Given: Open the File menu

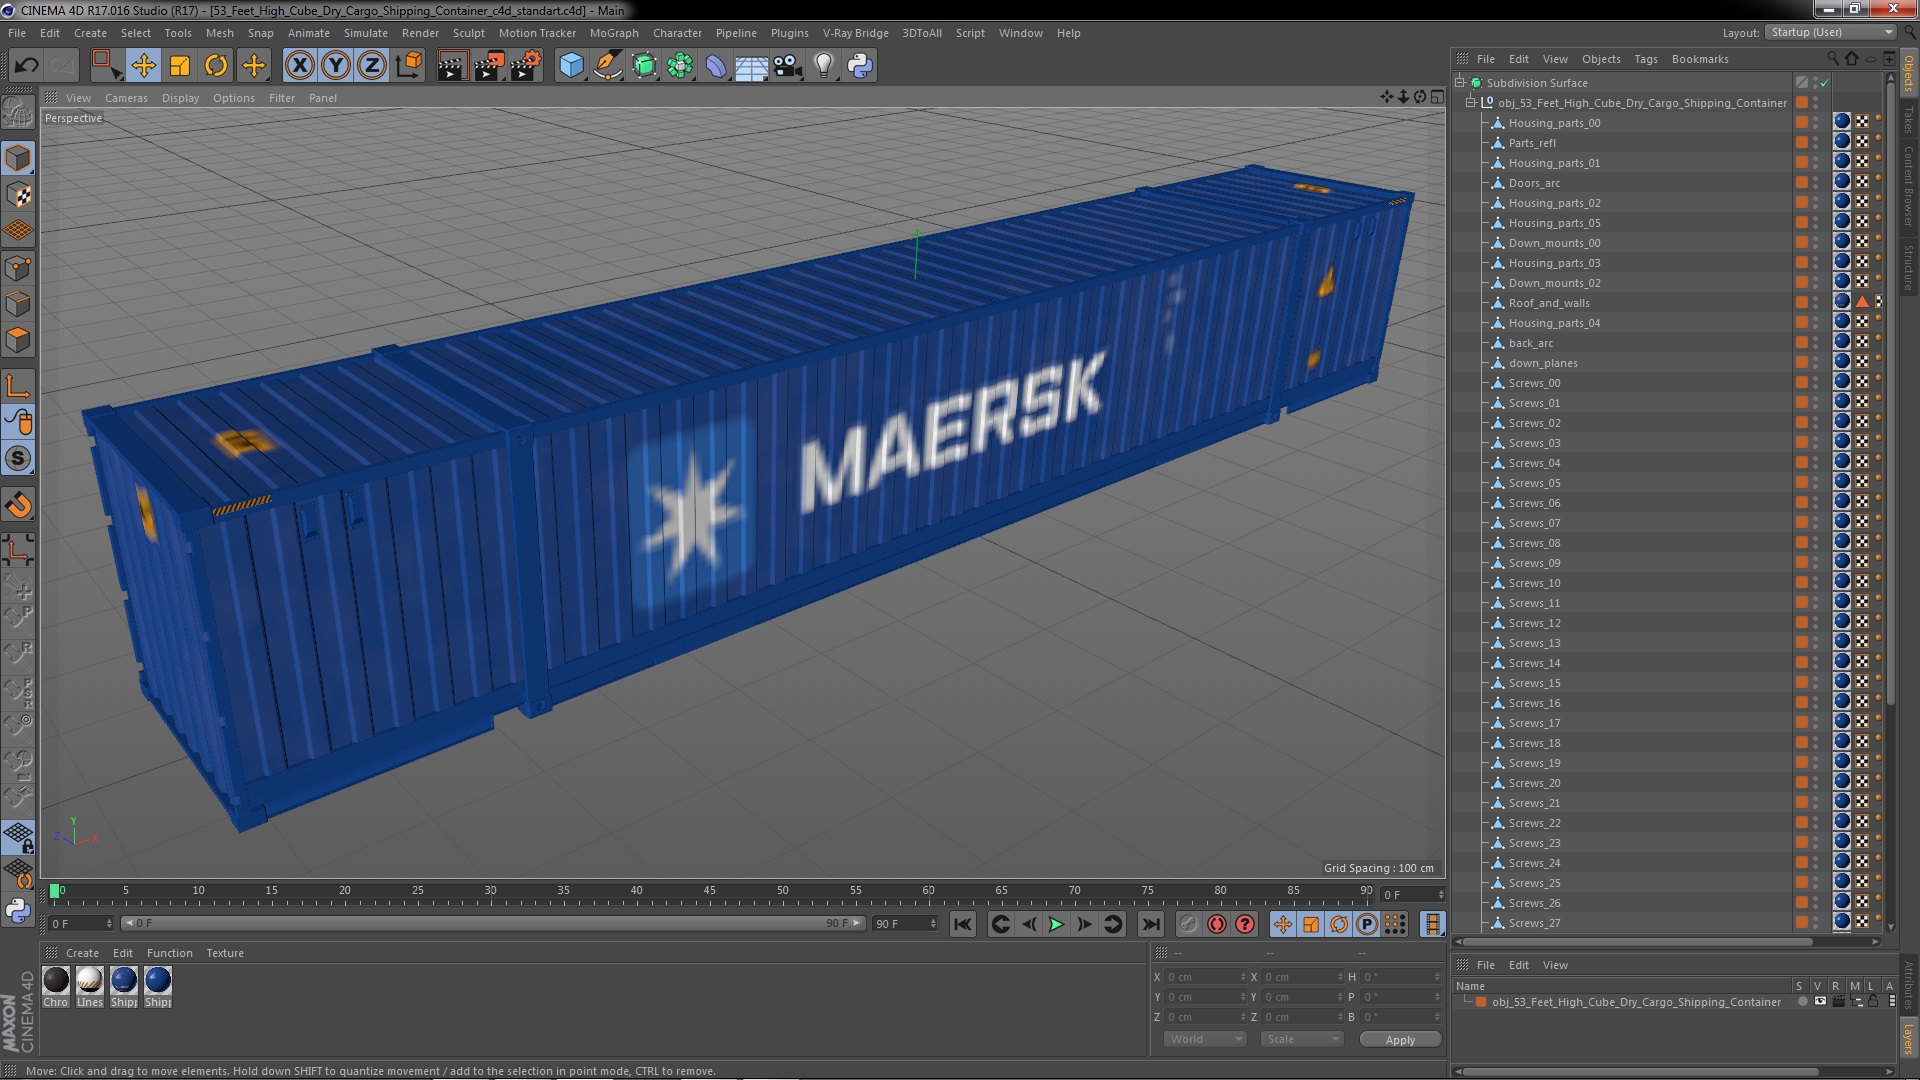Looking at the screenshot, I should pos(17,33).
